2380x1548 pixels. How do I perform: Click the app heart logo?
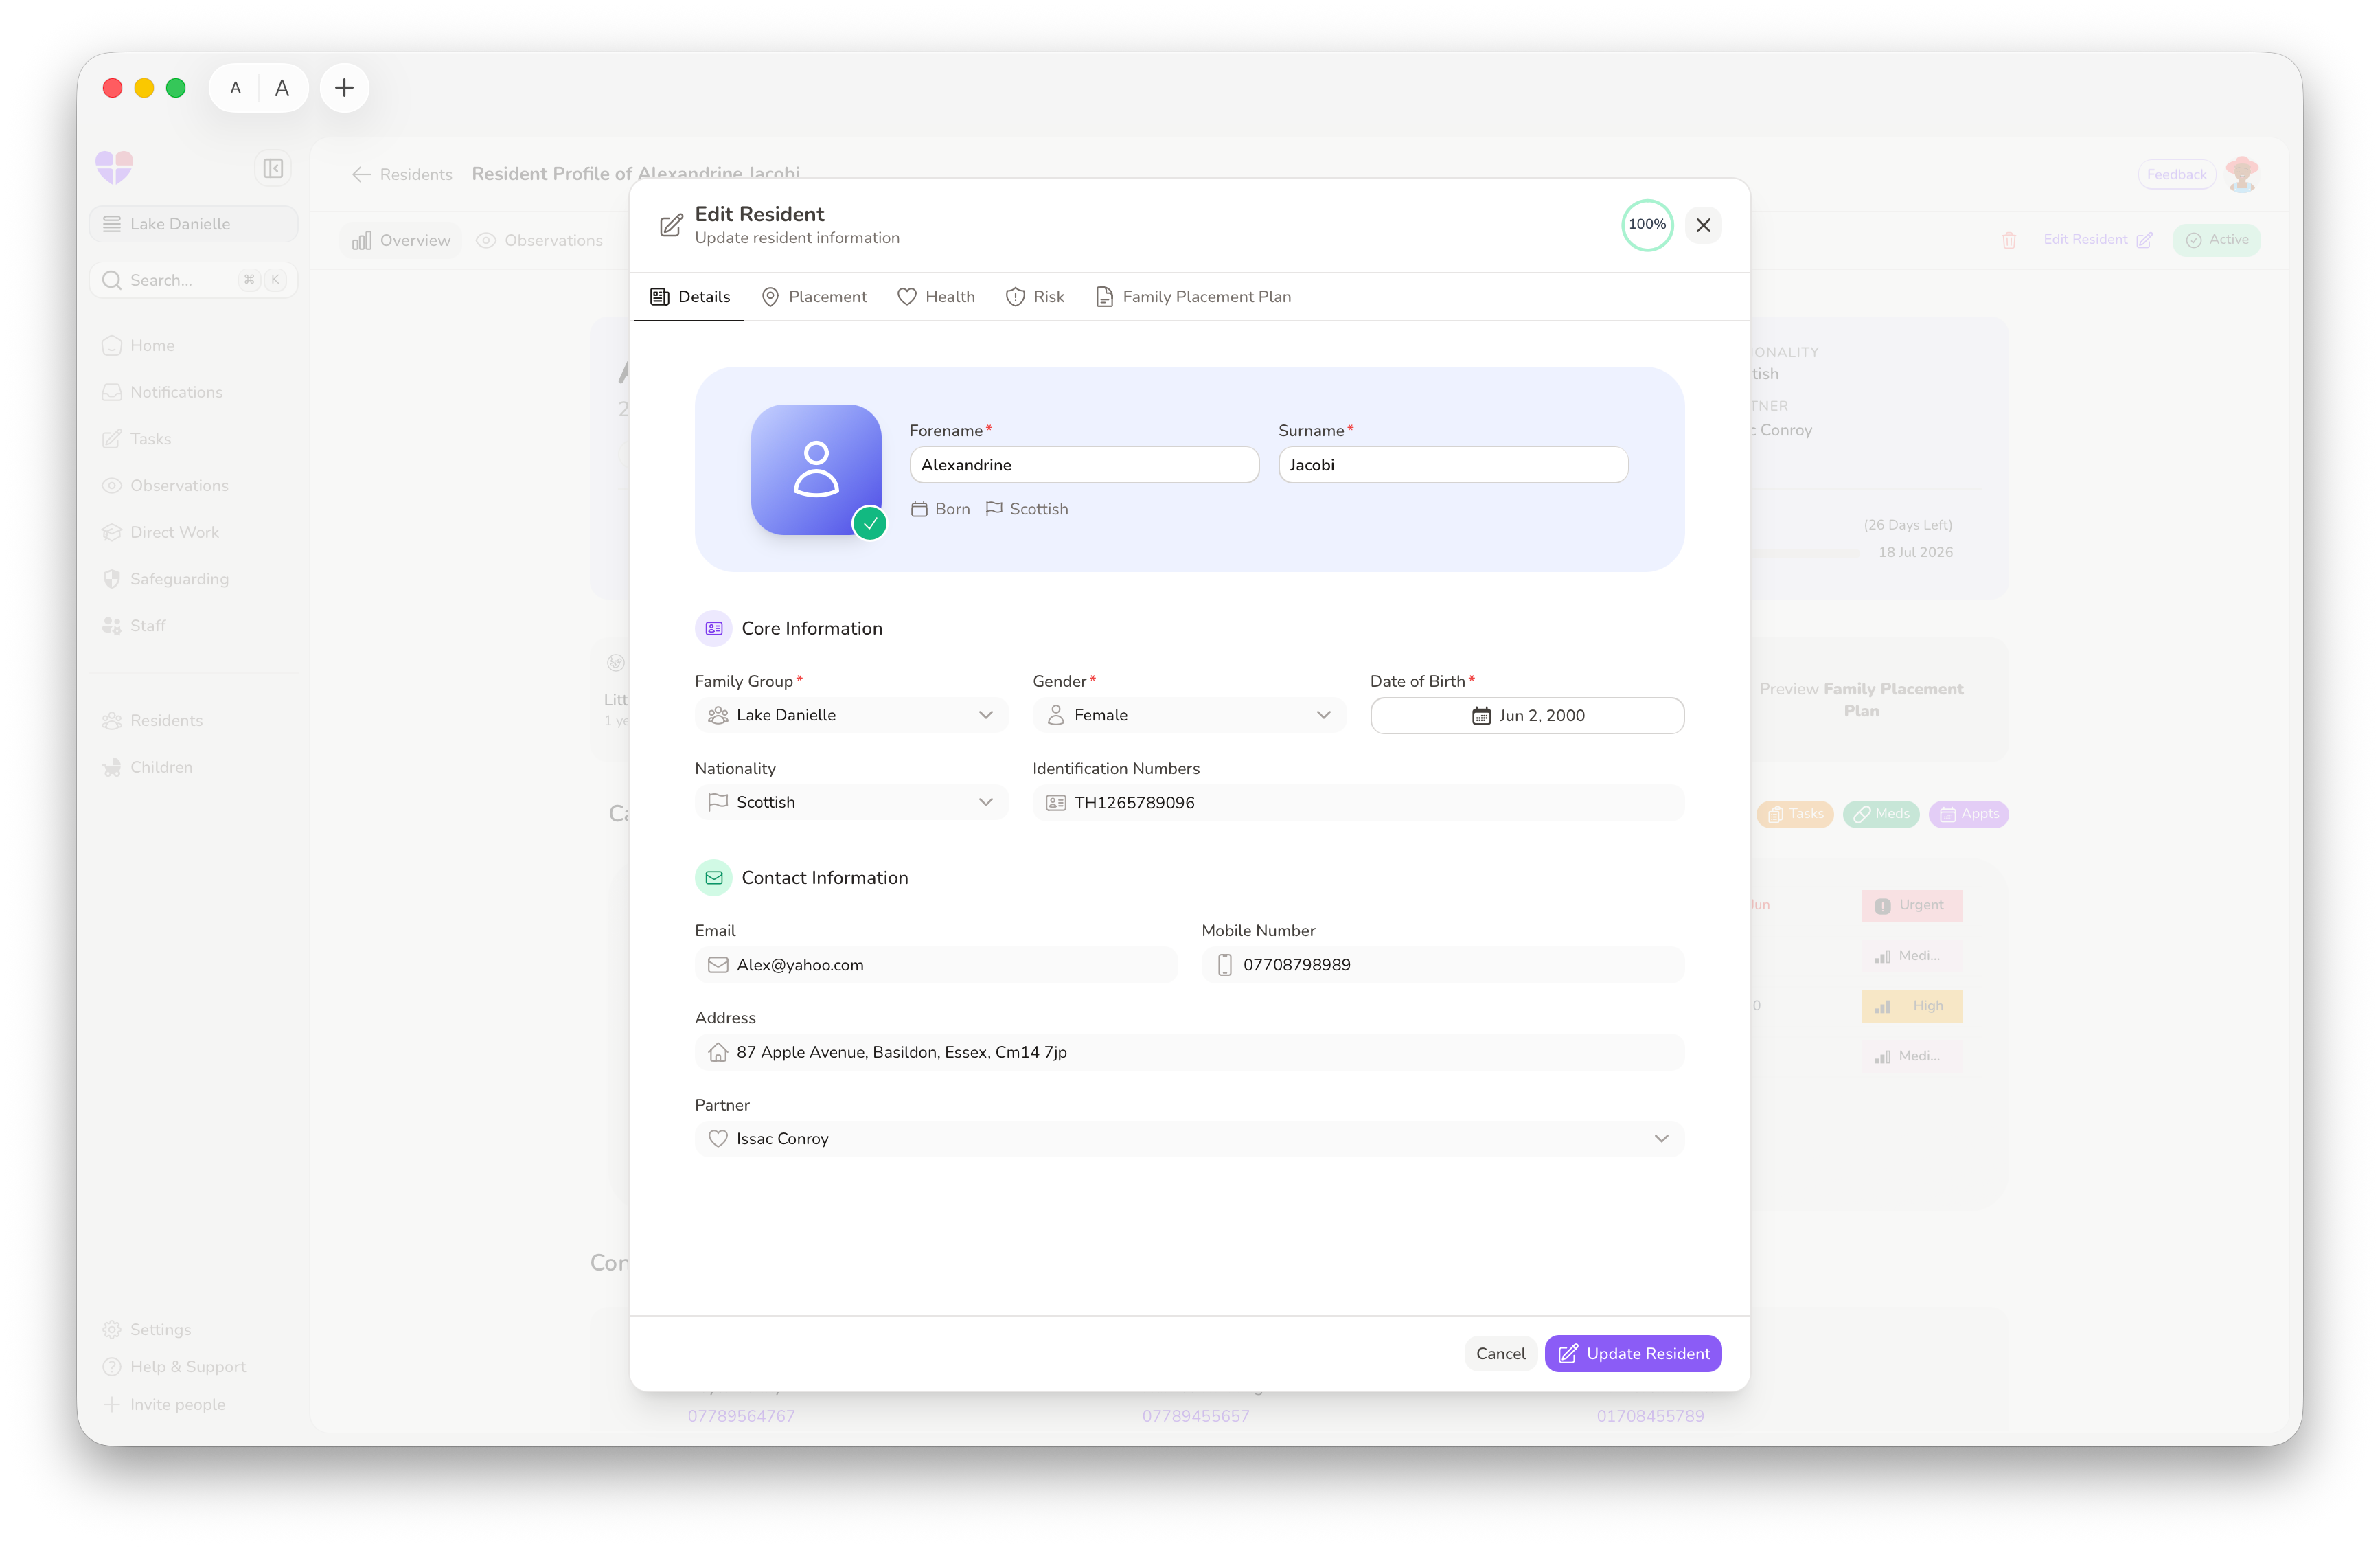[114, 167]
